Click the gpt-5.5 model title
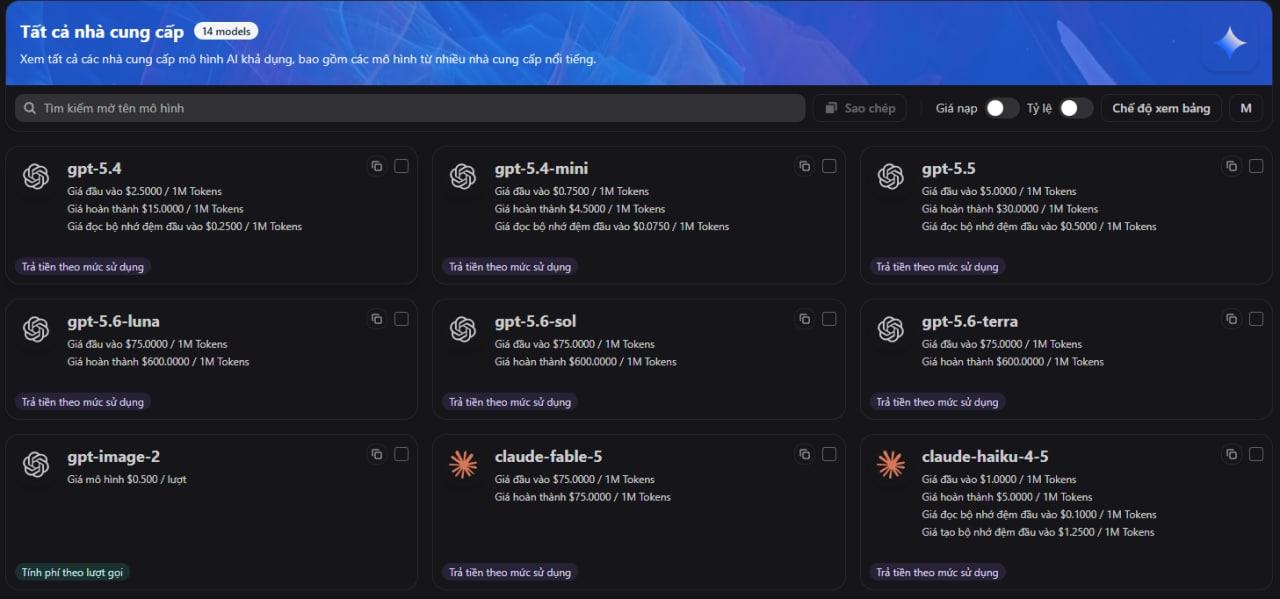 (x=948, y=168)
